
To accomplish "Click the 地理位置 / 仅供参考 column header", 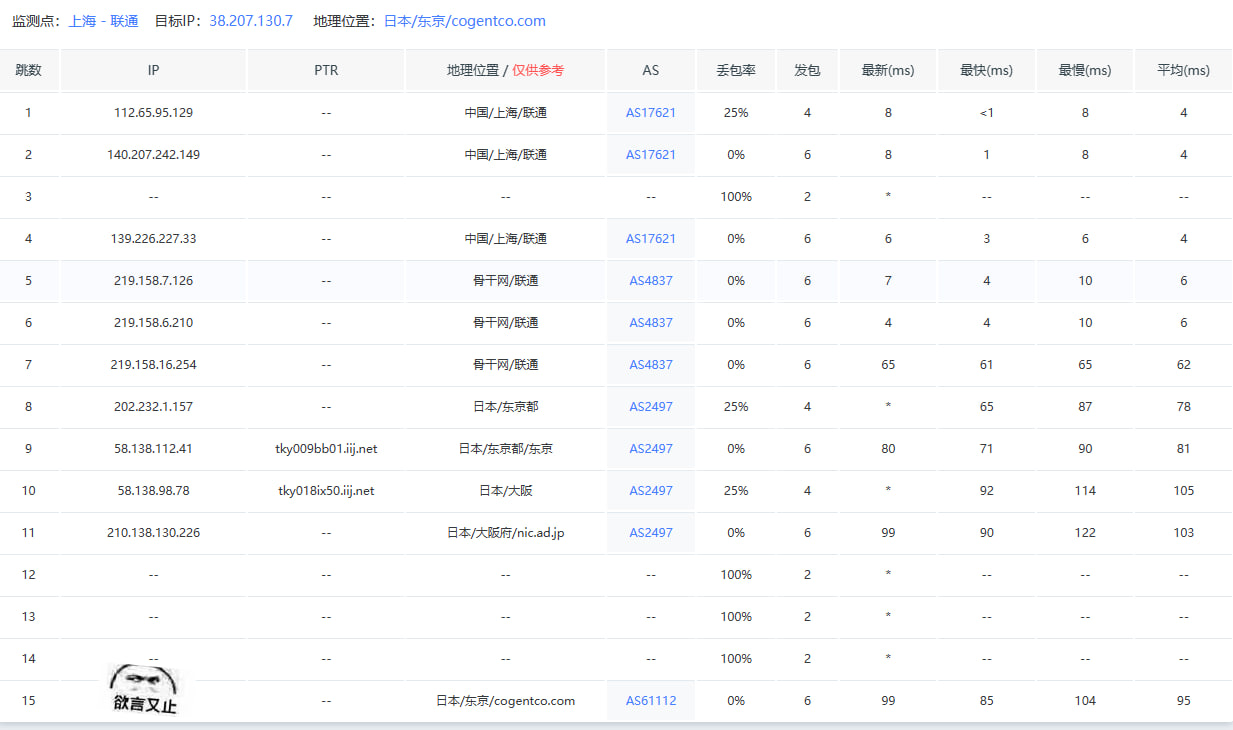I will click(505, 71).
